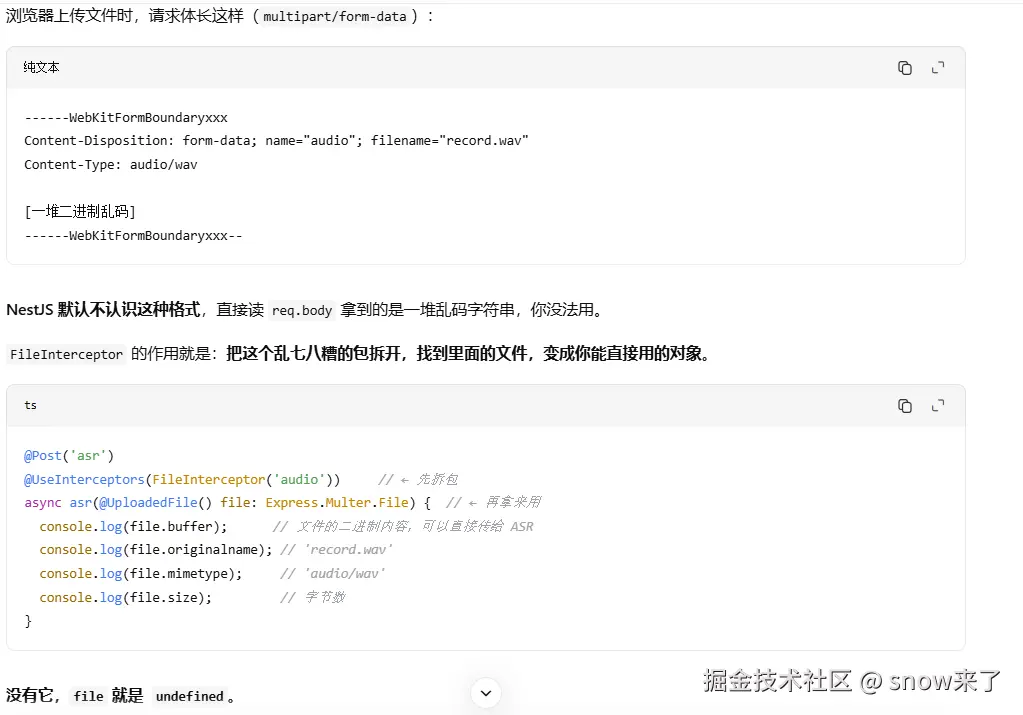Click the ts language label
This screenshot has width=1023, height=715.
[x=31, y=405]
